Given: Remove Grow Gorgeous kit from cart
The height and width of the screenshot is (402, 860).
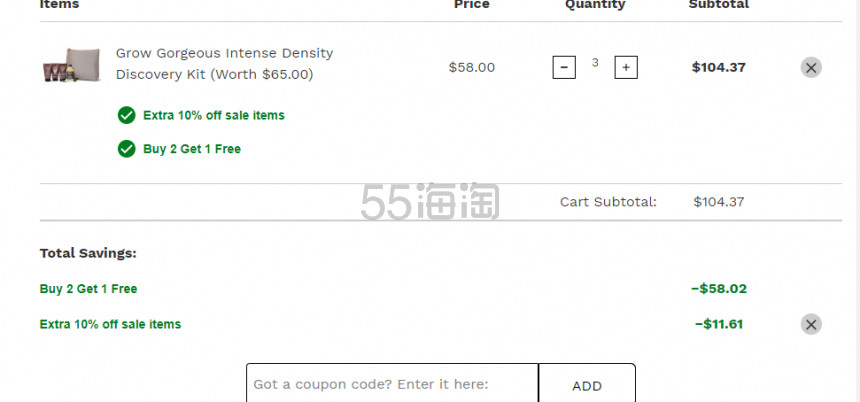Looking at the screenshot, I should (x=811, y=67).
